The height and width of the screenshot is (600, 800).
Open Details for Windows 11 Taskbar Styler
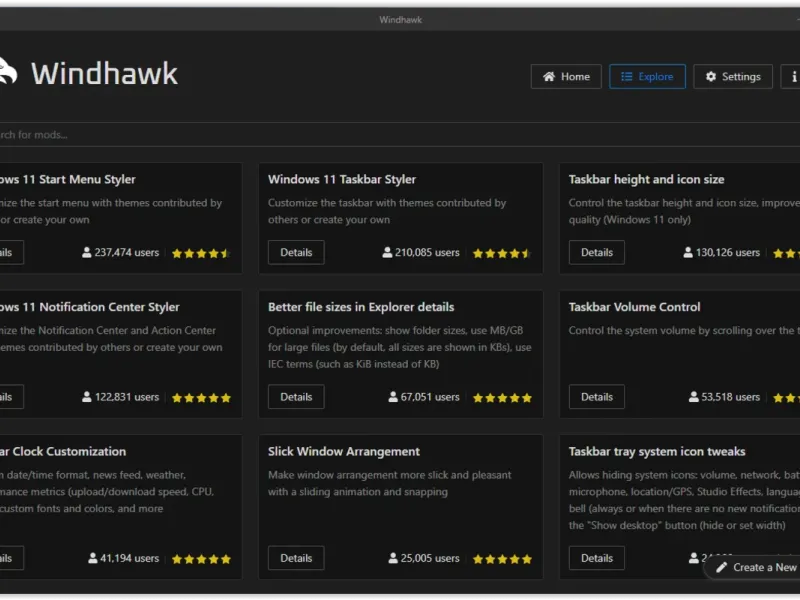point(296,253)
